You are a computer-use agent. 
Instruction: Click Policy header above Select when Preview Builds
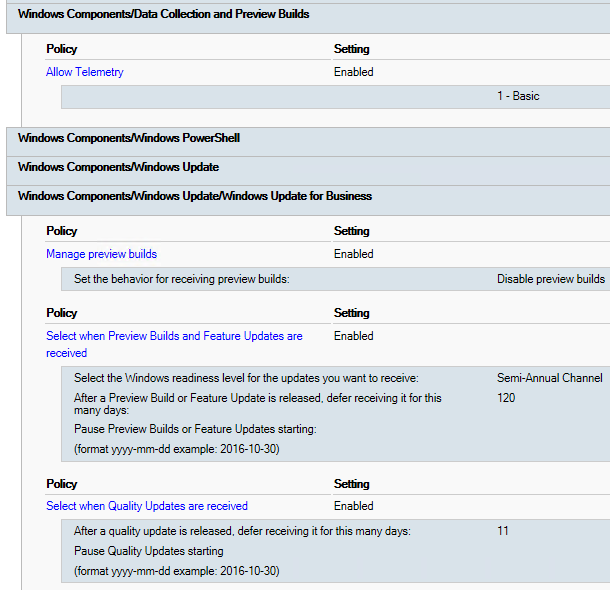[61, 313]
